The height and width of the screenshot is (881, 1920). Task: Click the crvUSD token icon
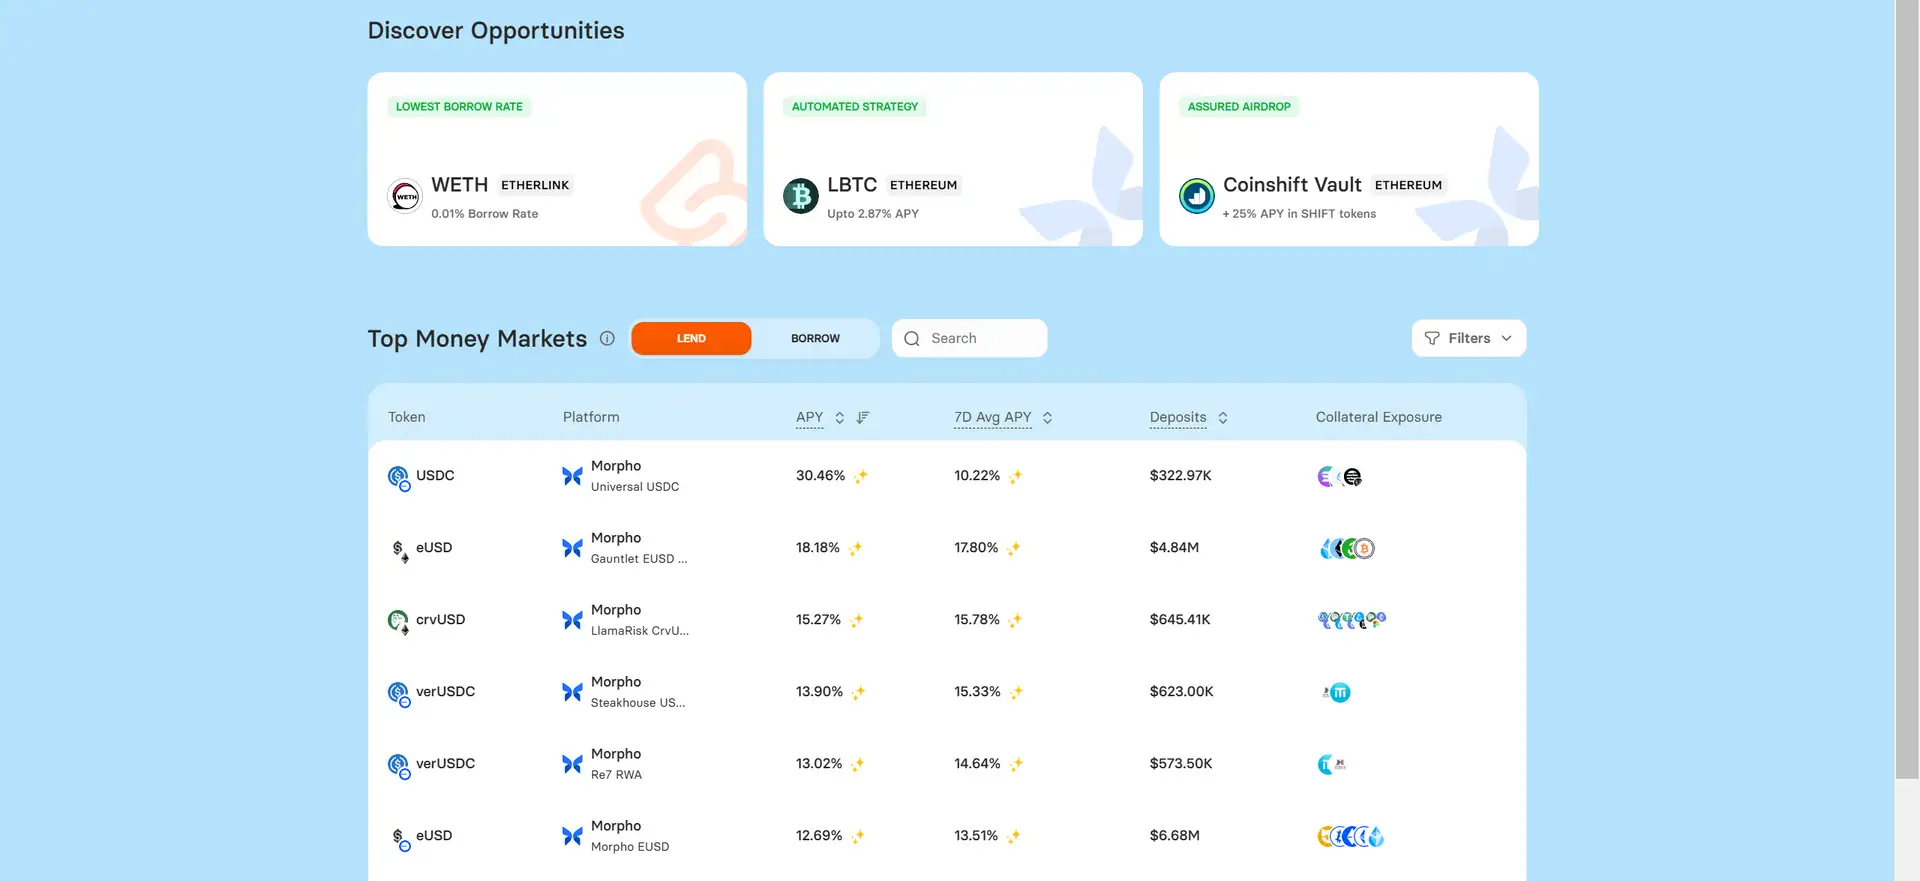398,620
